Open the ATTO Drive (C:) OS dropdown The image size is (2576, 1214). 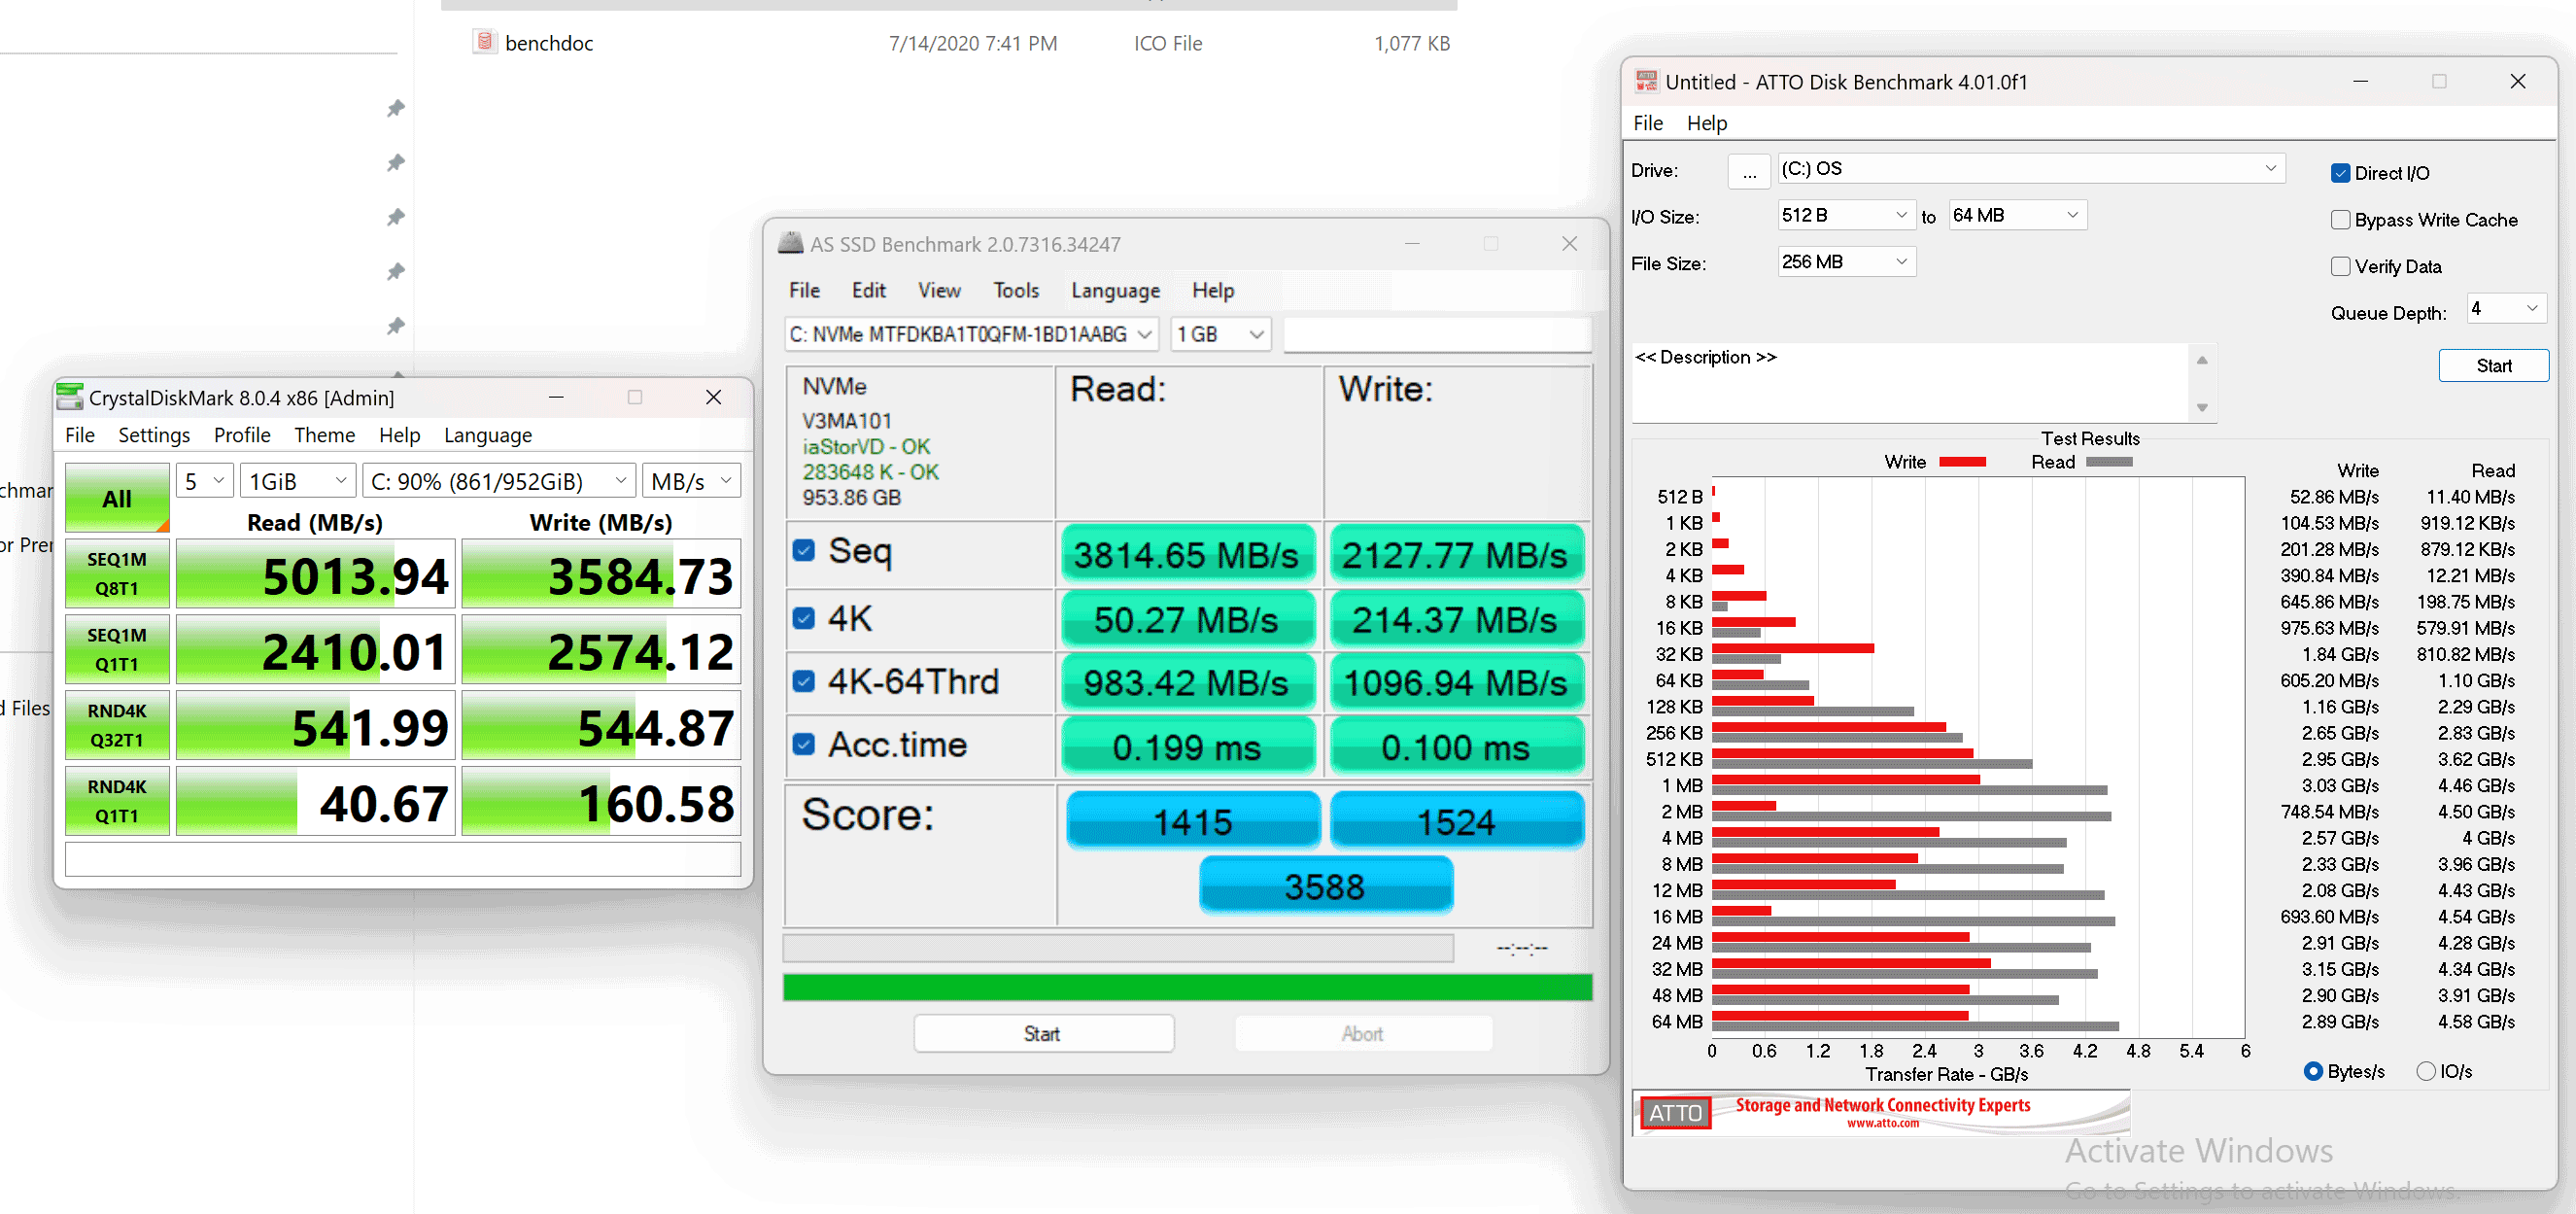[x=2031, y=168]
